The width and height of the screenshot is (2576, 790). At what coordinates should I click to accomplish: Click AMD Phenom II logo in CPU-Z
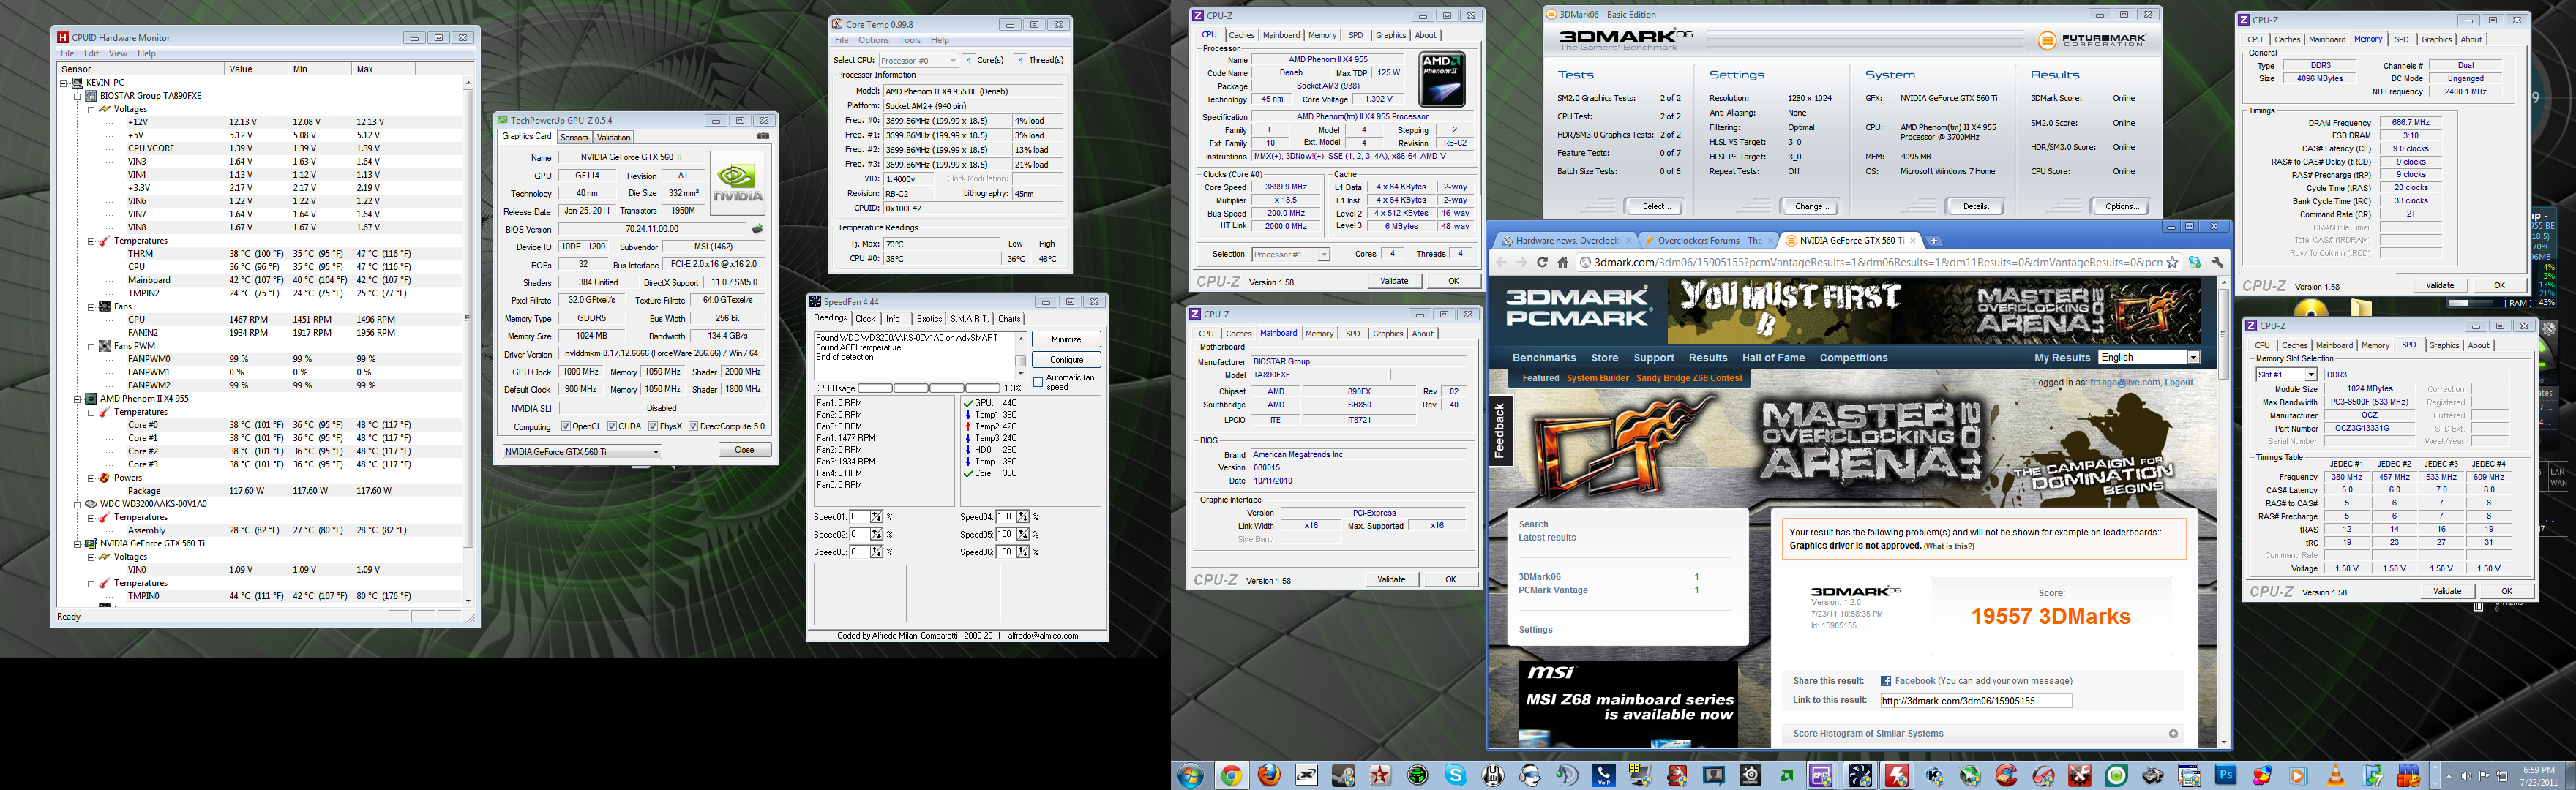pos(1442,80)
